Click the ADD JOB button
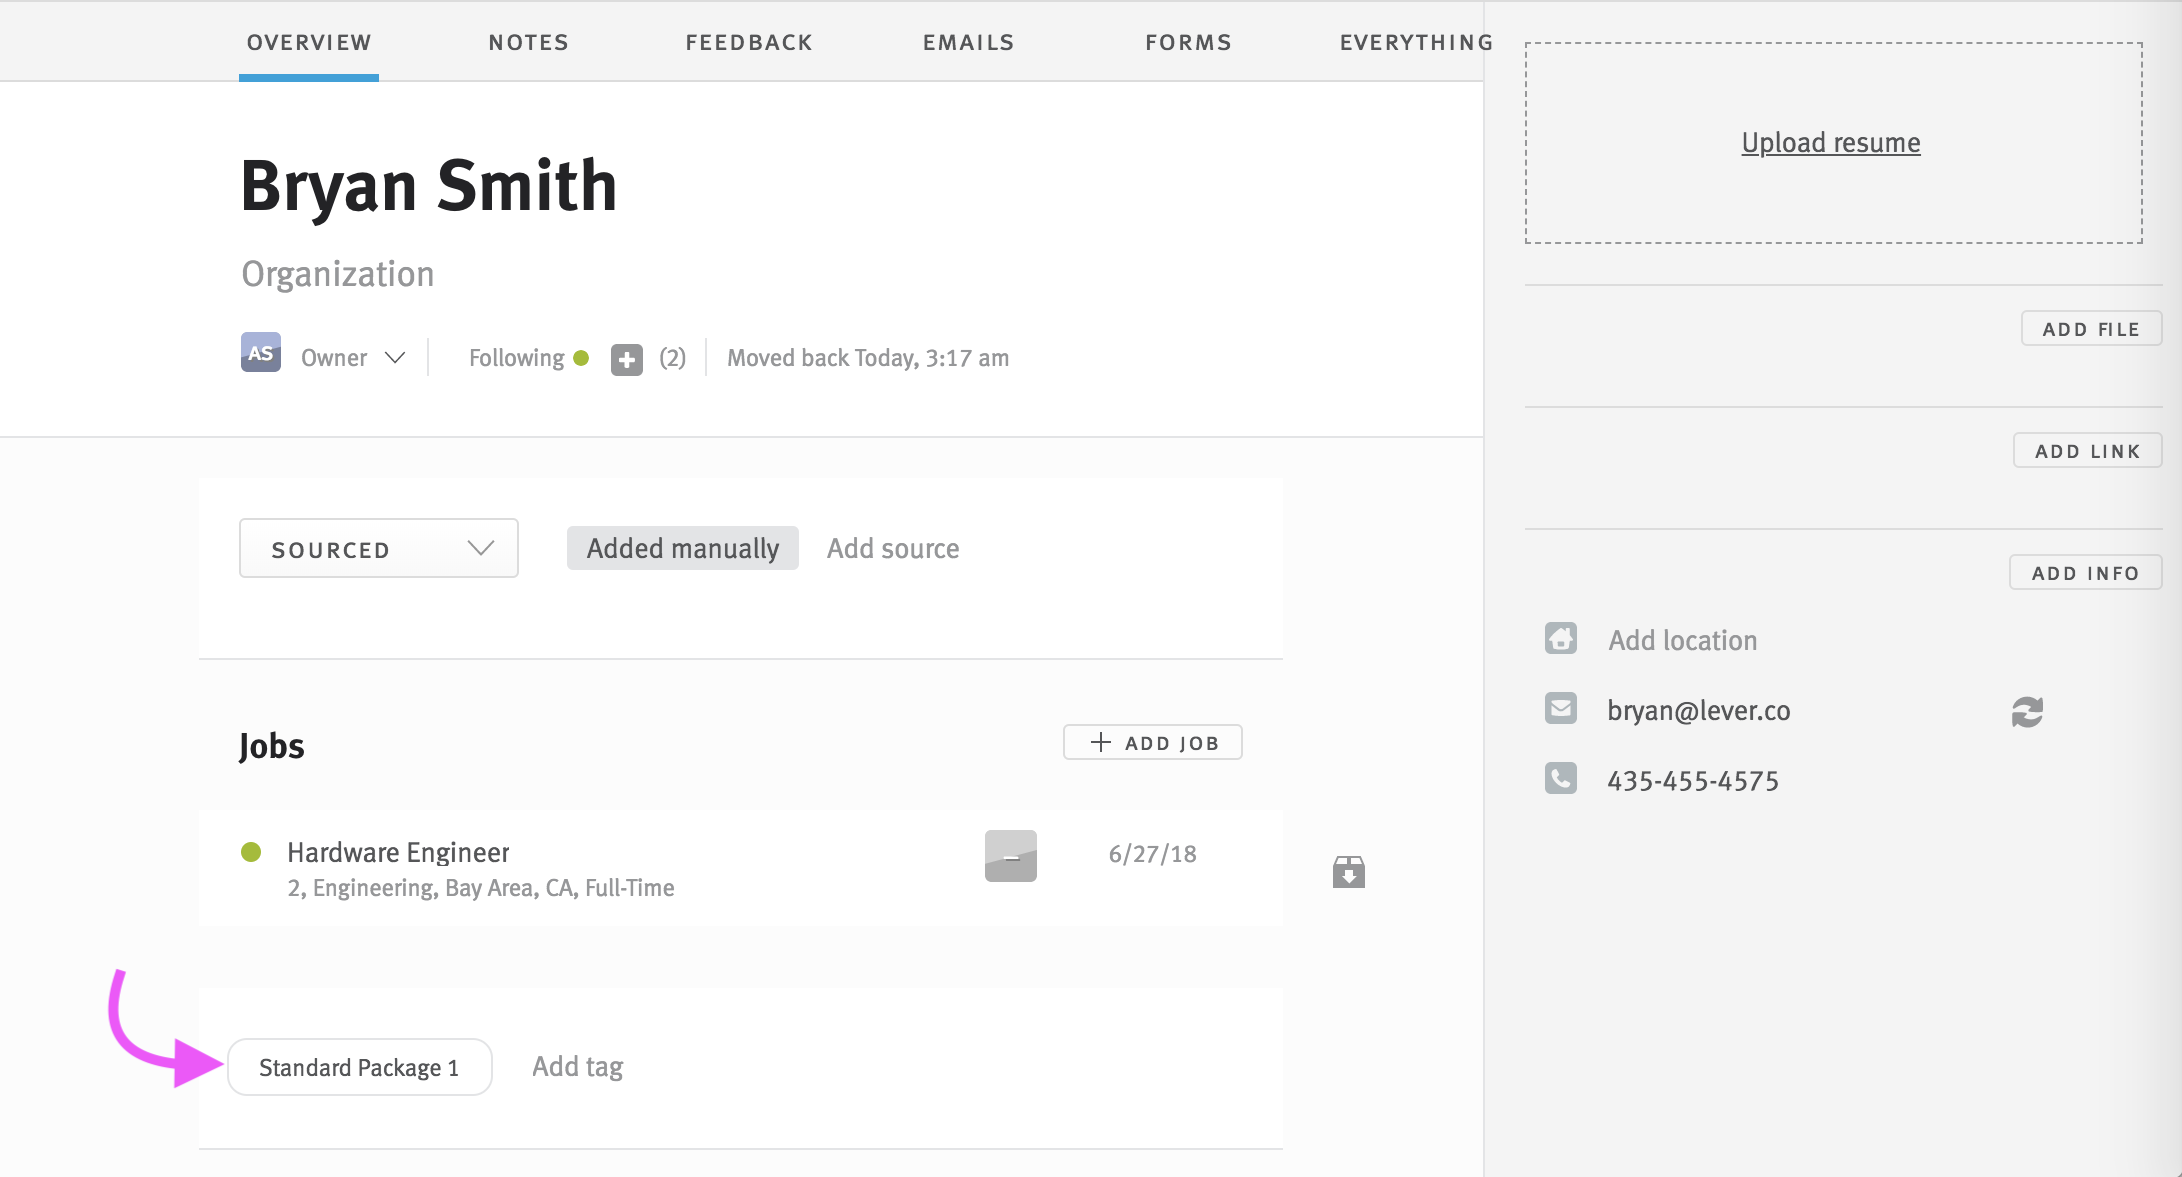 pos(1153,743)
